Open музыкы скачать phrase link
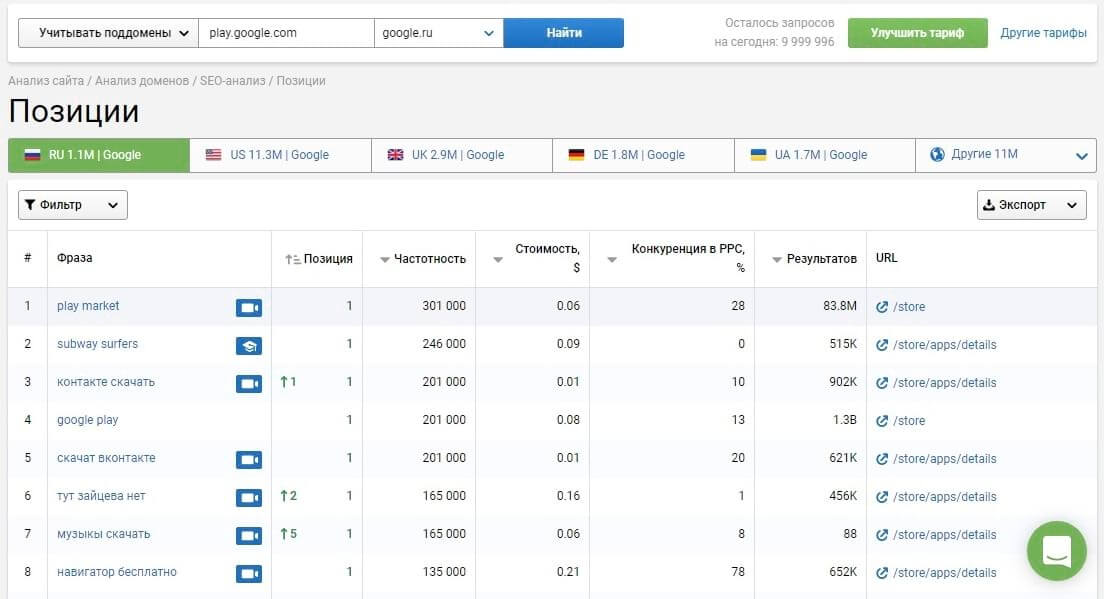Image resolution: width=1104 pixels, height=599 pixels. tap(104, 534)
